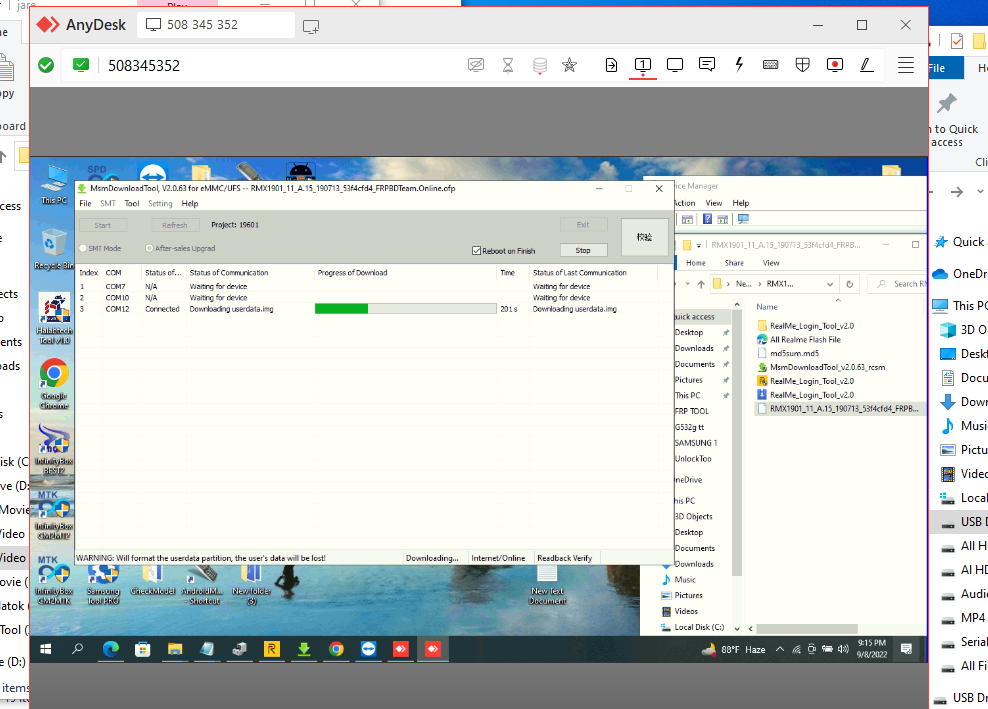The image size is (988, 709).
Task: Add AnyDesk address to favorites star
Action: [569, 65]
